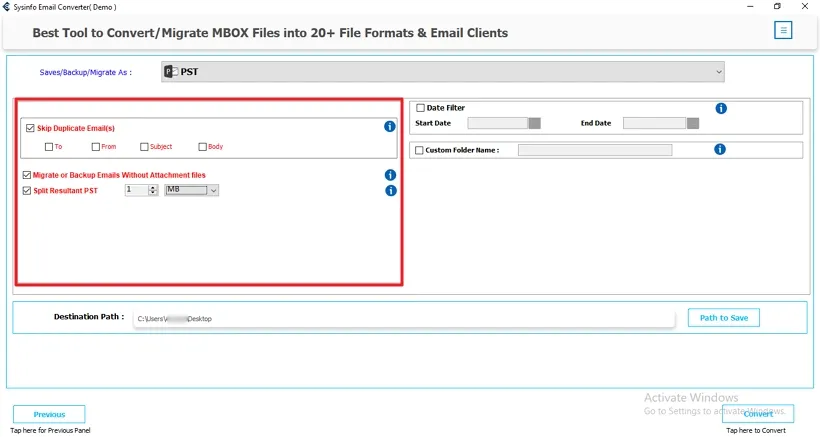
Task: Click the info icon beside Custom Folder Name
Action: click(x=720, y=150)
